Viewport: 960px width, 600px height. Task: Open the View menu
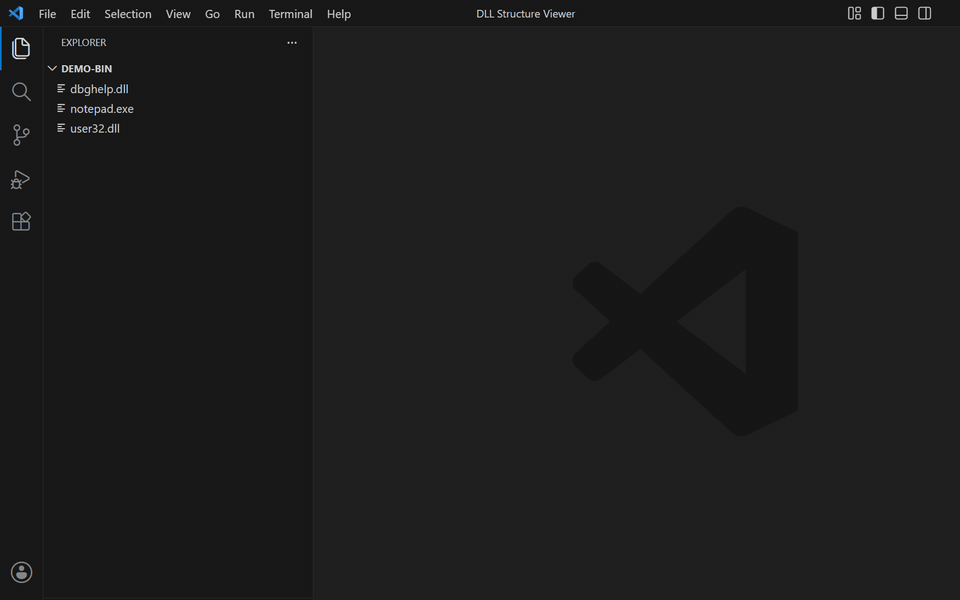coord(178,13)
